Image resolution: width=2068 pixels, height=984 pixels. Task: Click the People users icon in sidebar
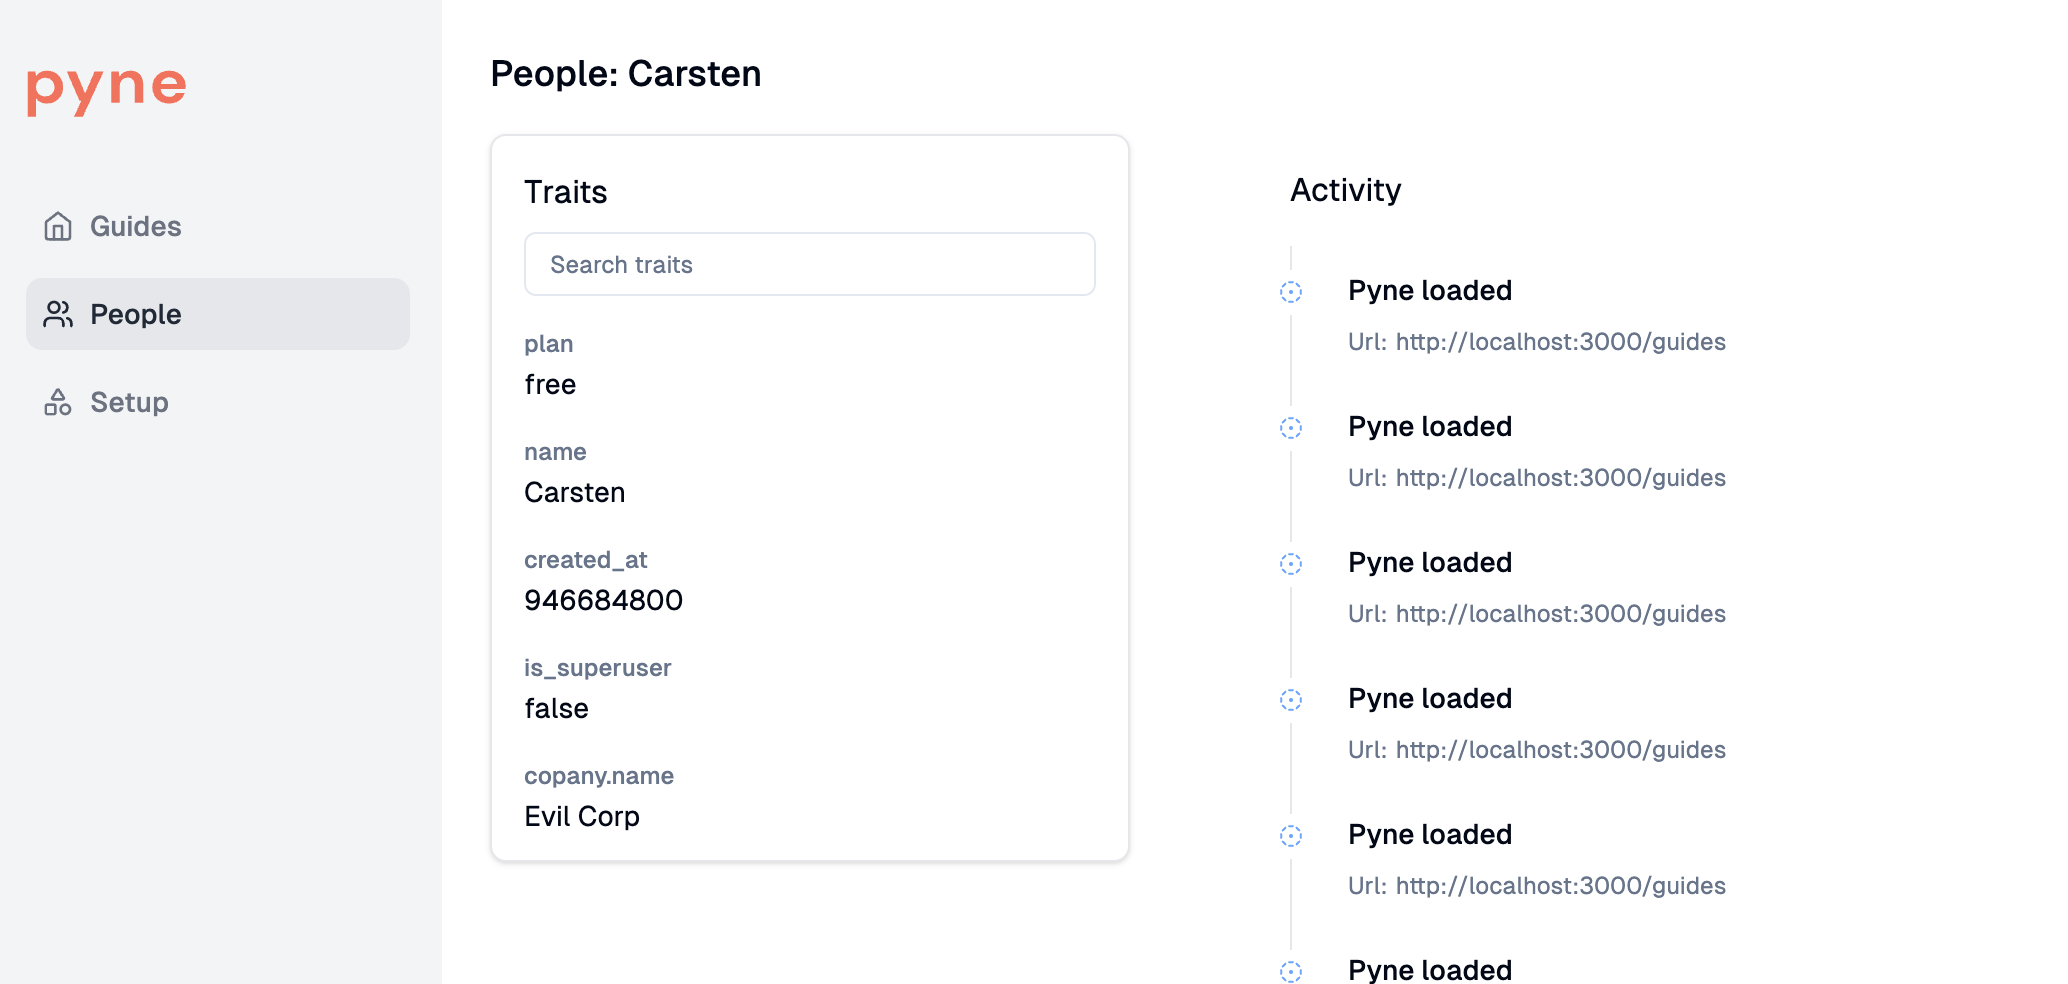click(x=58, y=315)
